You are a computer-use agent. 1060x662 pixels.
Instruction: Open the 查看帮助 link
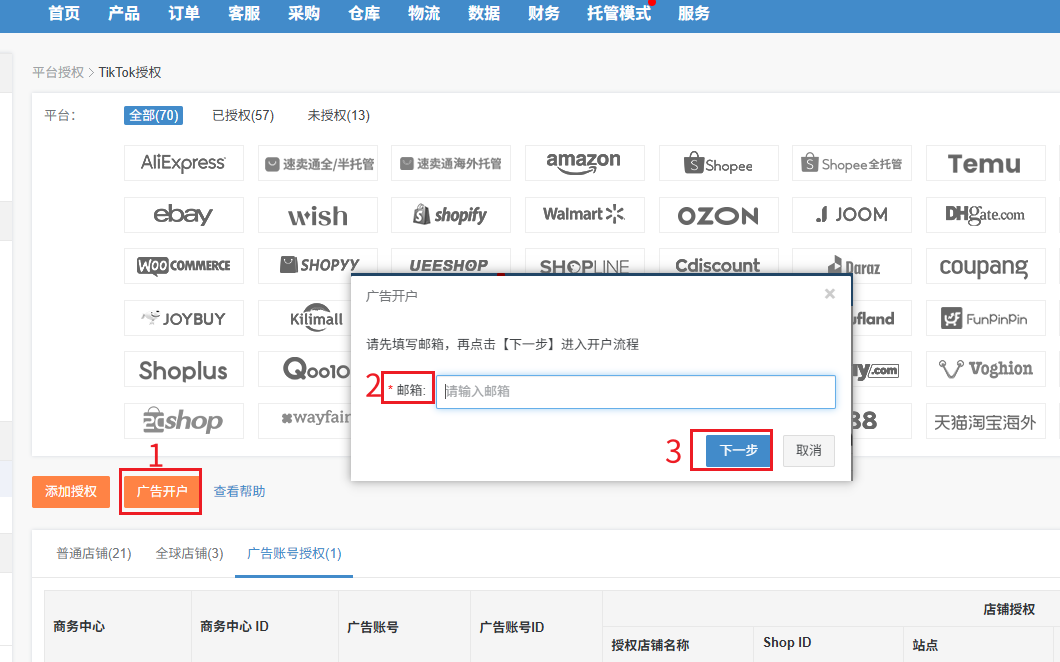click(239, 492)
